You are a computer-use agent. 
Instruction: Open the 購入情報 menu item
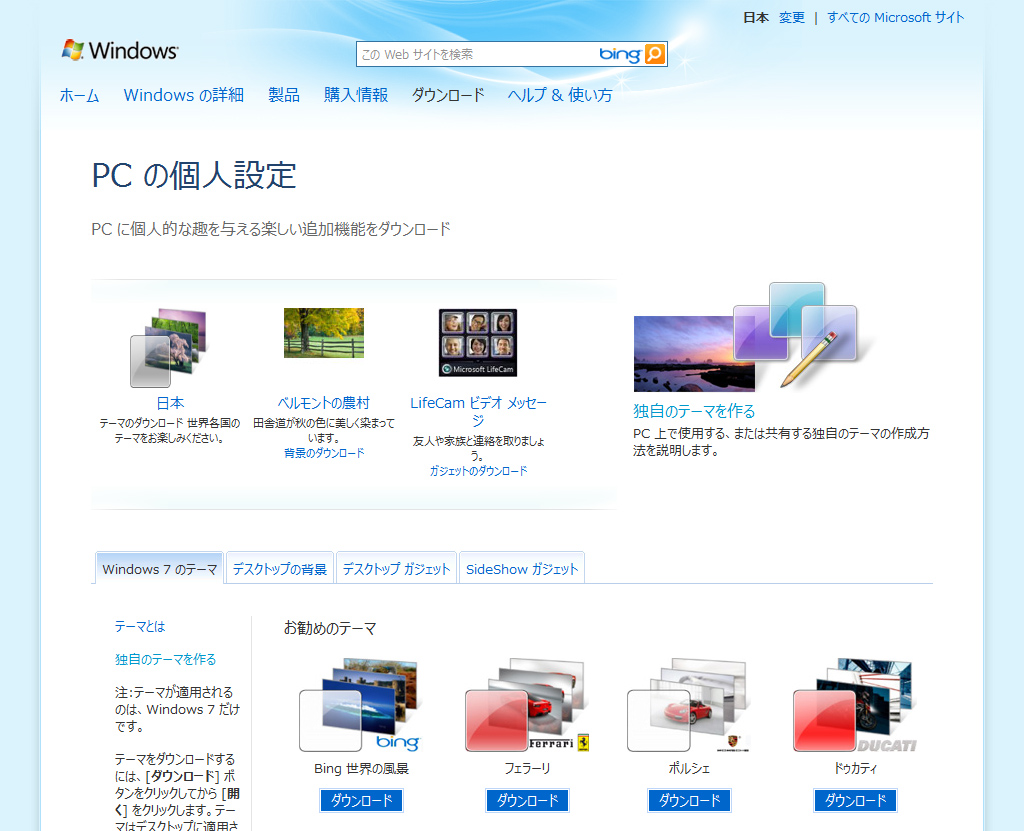[355, 95]
